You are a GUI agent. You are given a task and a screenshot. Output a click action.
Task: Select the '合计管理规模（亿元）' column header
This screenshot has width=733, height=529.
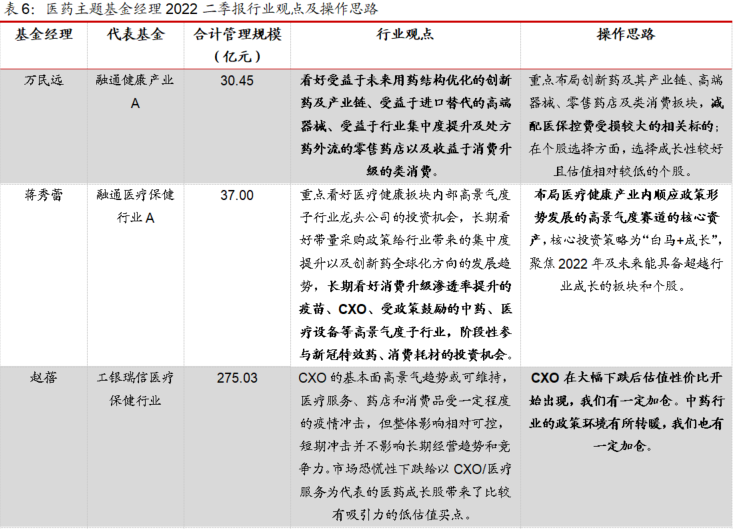click(x=237, y=45)
